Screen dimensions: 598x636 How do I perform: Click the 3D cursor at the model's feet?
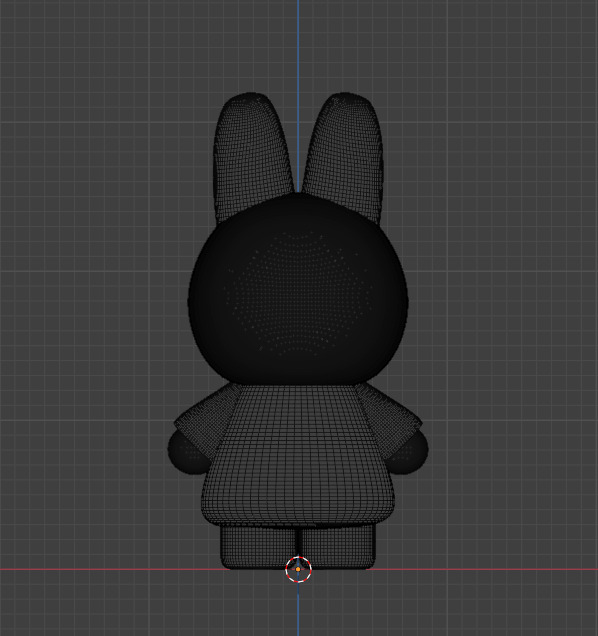tap(298, 569)
